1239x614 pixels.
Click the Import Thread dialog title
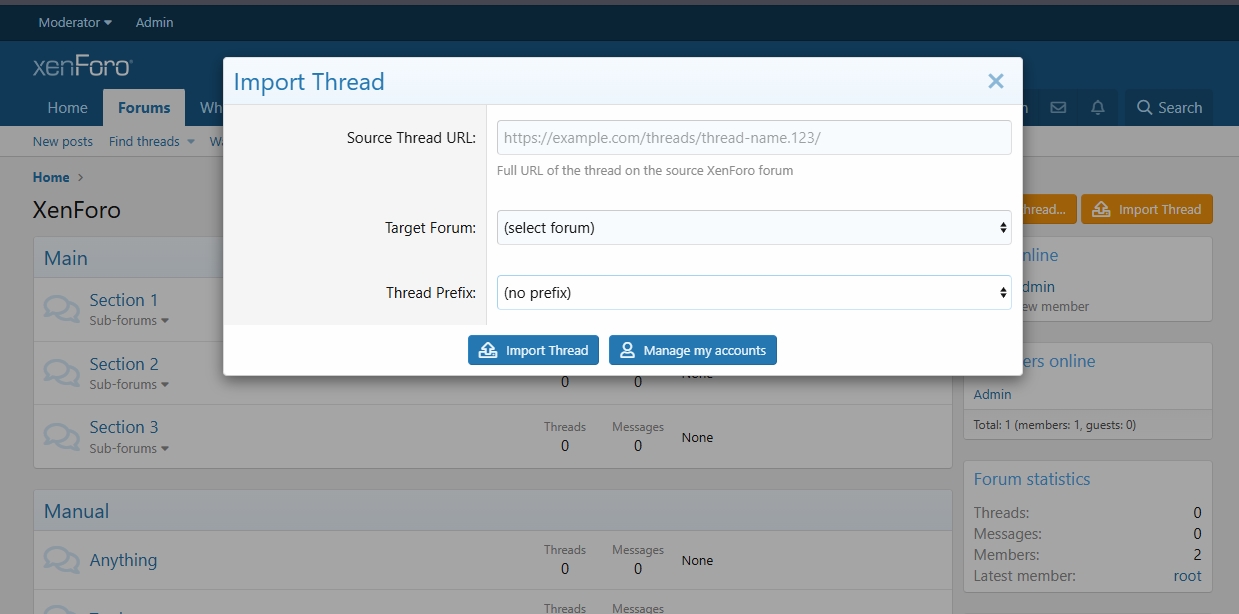(x=309, y=82)
